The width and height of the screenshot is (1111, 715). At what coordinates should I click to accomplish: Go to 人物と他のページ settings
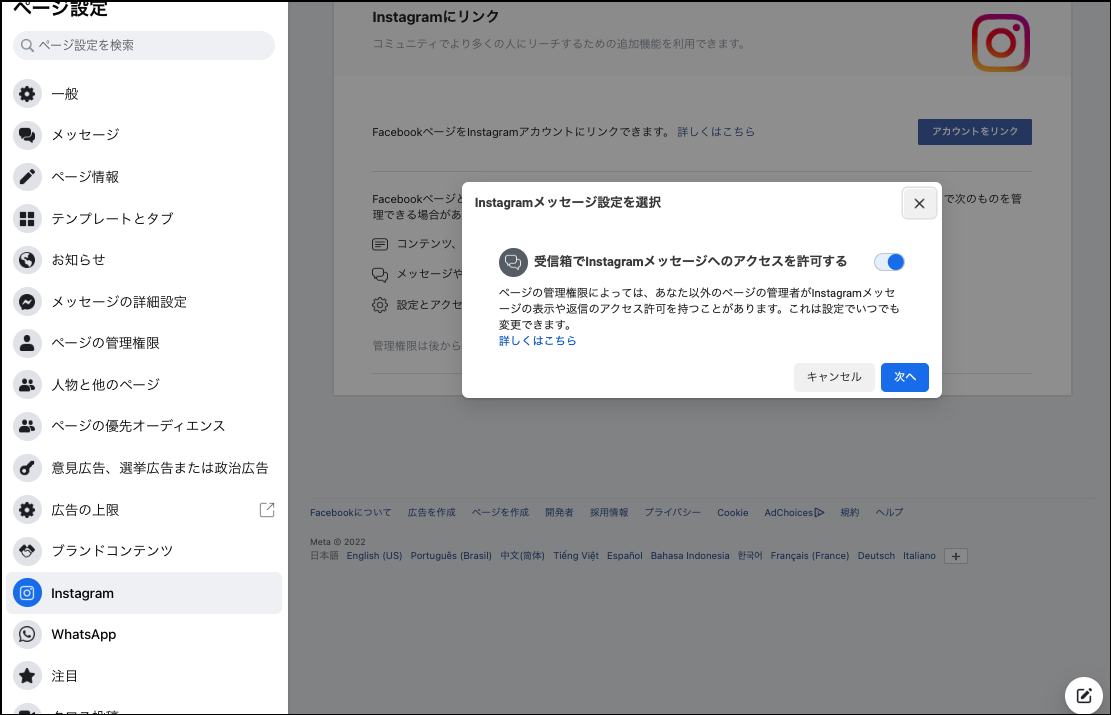click(x=144, y=385)
